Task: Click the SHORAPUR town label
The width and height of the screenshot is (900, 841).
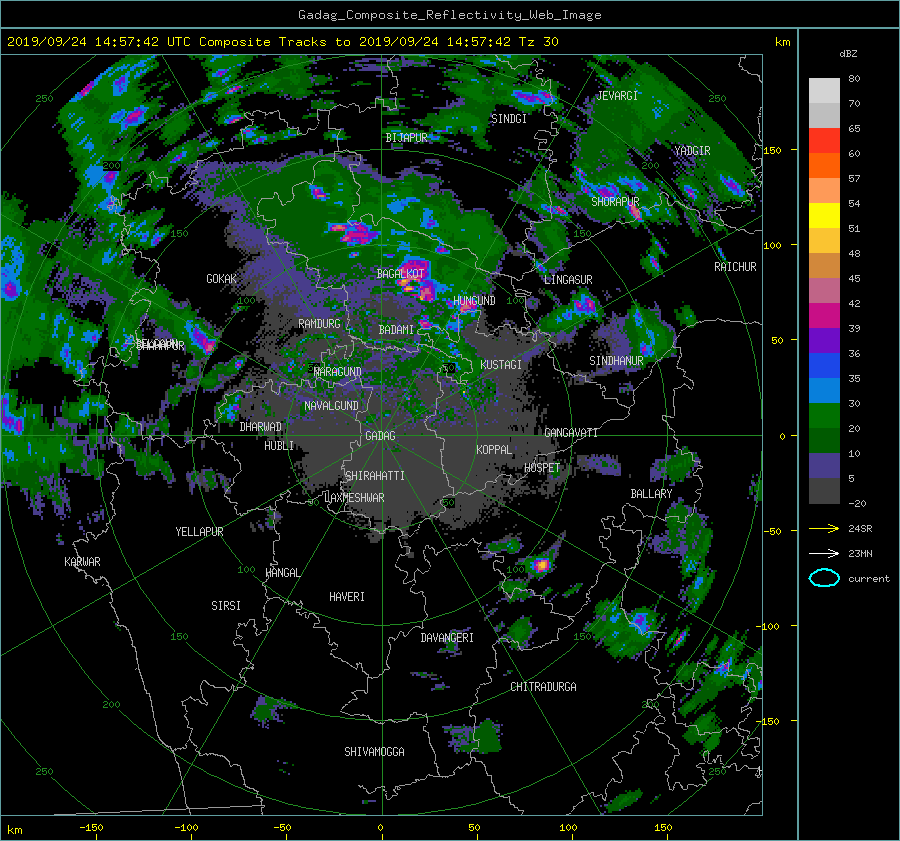Action: tap(615, 202)
